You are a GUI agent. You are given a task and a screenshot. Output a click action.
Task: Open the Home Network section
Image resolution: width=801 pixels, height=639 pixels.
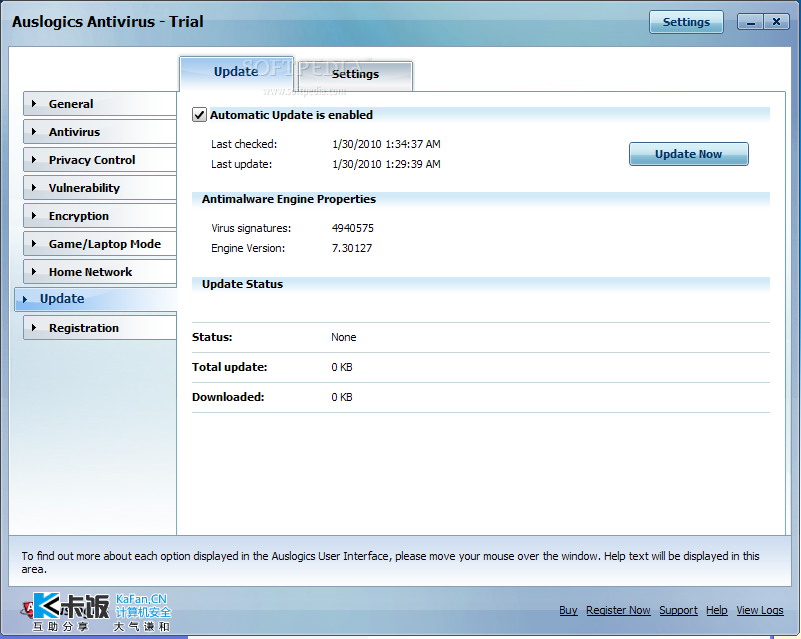100,272
